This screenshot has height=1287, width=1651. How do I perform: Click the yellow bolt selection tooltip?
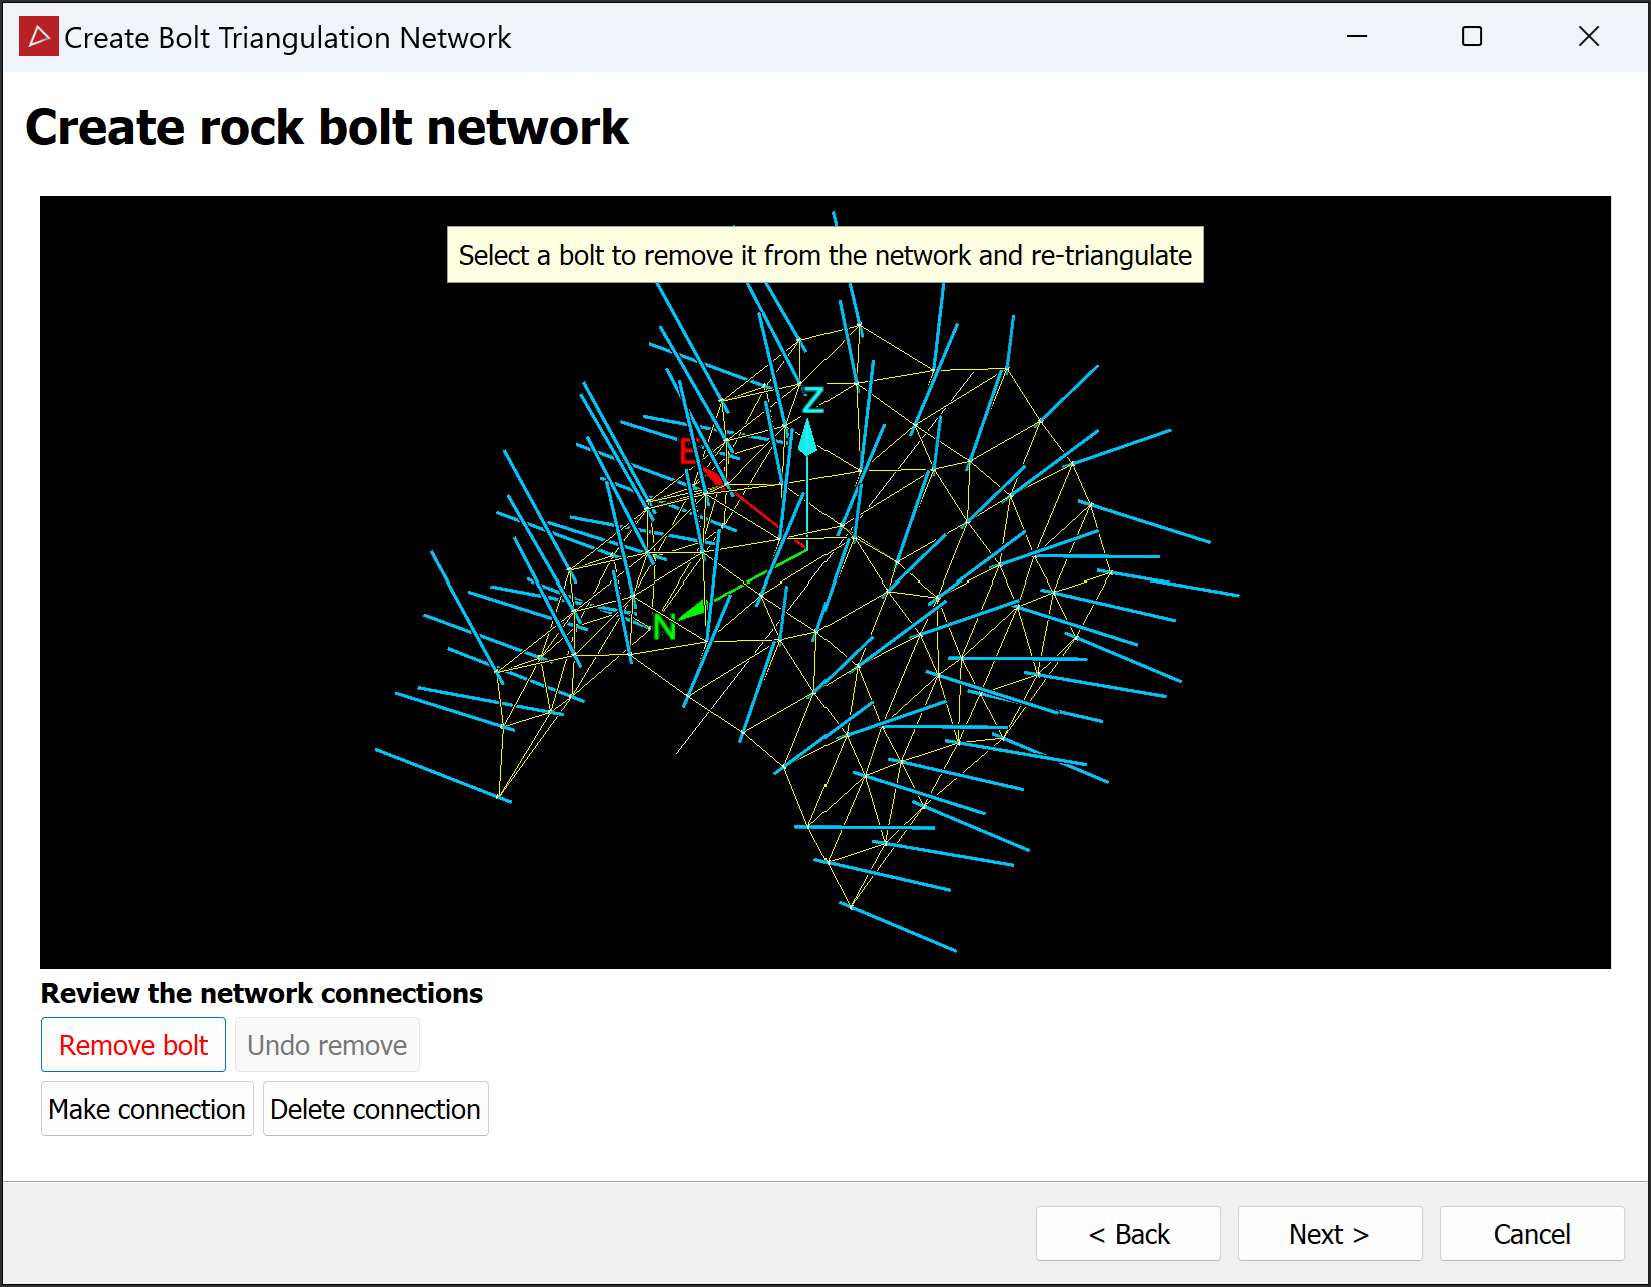click(x=824, y=256)
